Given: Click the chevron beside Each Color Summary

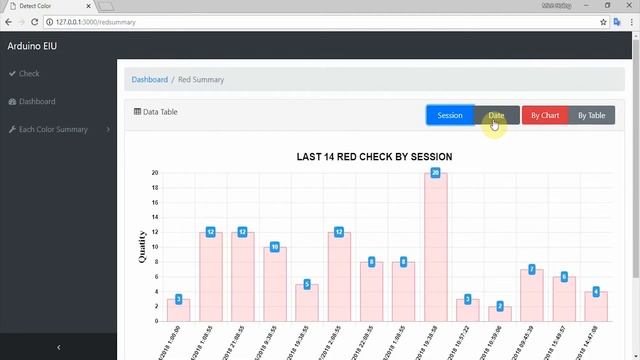Looking at the screenshot, I should point(108,129).
